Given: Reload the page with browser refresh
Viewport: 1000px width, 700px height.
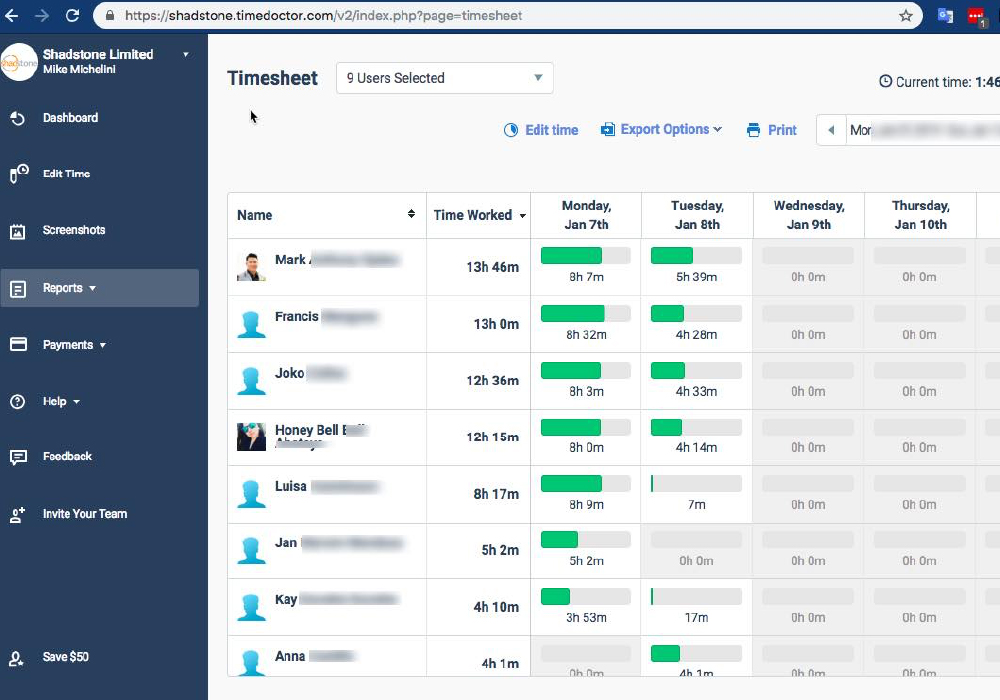Looking at the screenshot, I should 72,16.
